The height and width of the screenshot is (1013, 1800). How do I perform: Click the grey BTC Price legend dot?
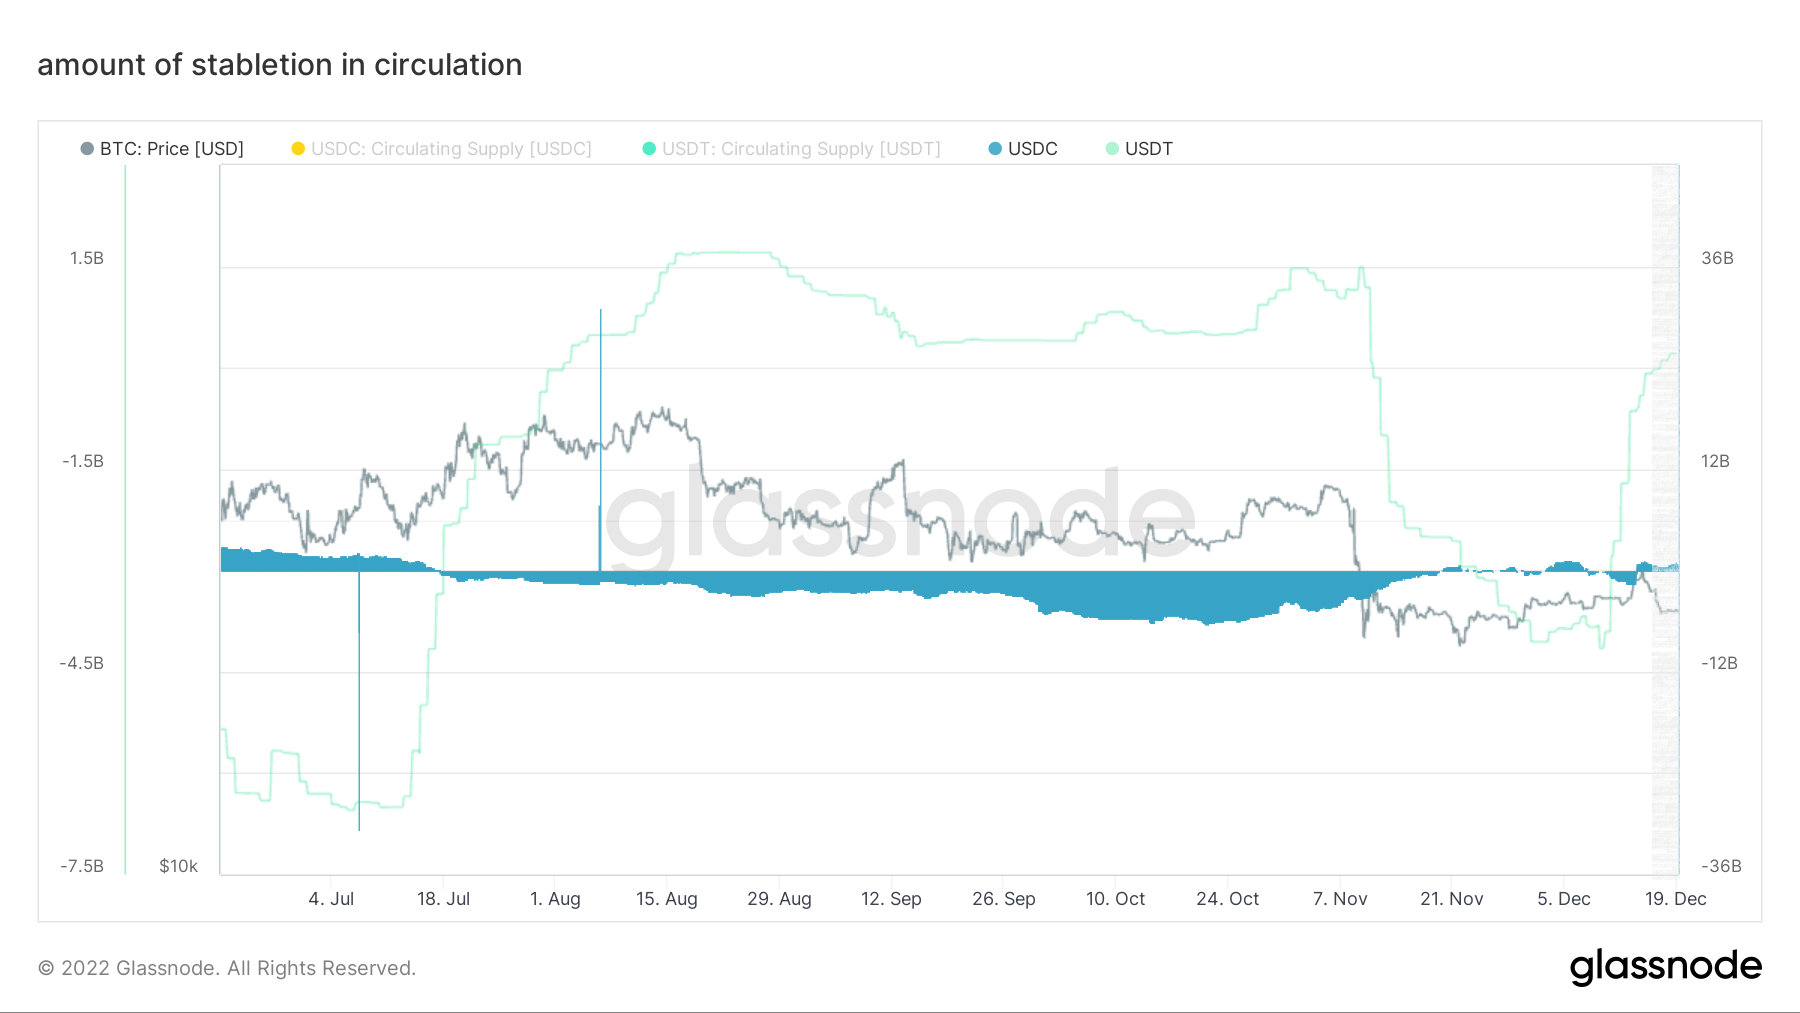[x=87, y=148]
